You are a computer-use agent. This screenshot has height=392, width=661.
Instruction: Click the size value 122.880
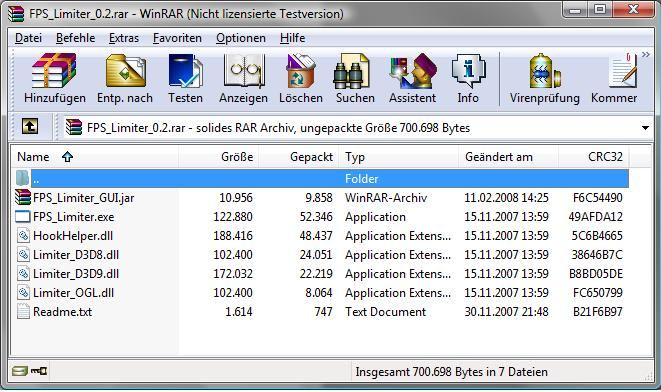coord(233,217)
